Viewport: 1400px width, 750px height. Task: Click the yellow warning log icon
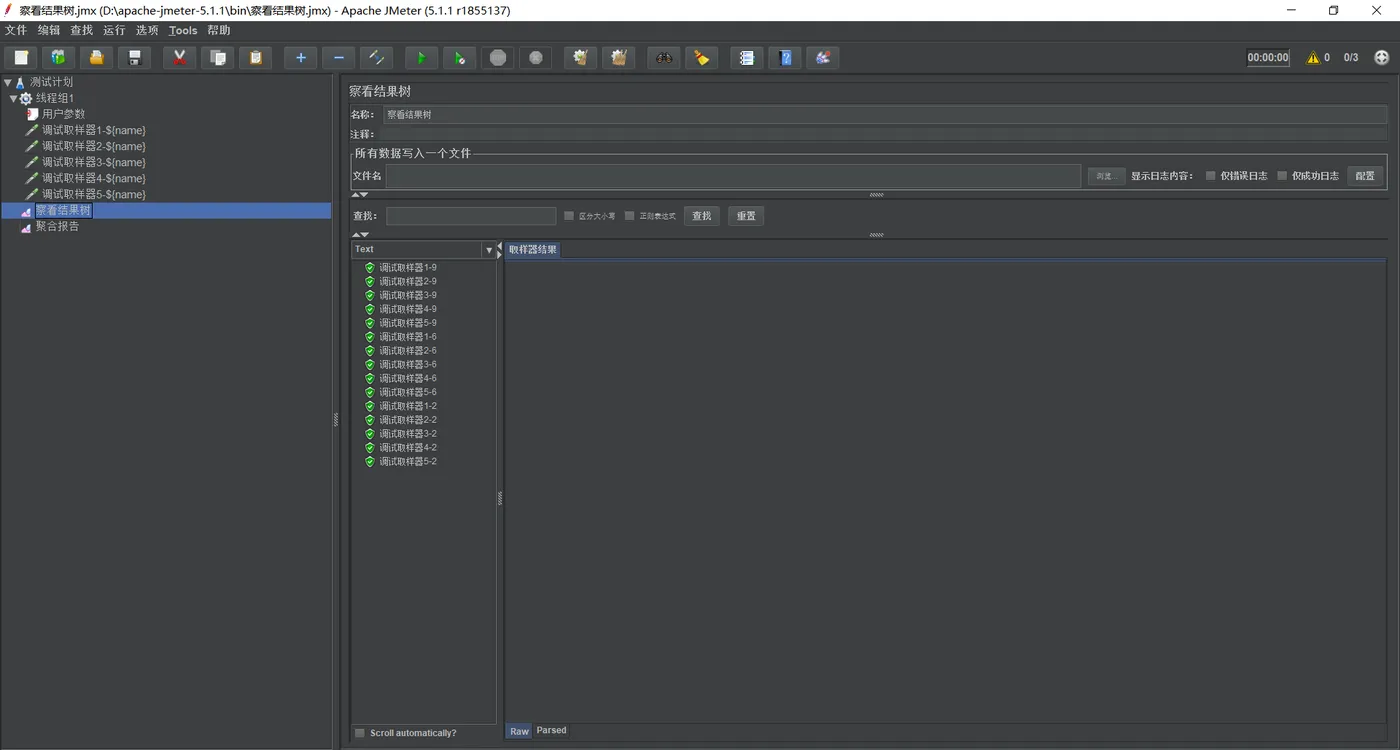point(1313,58)
